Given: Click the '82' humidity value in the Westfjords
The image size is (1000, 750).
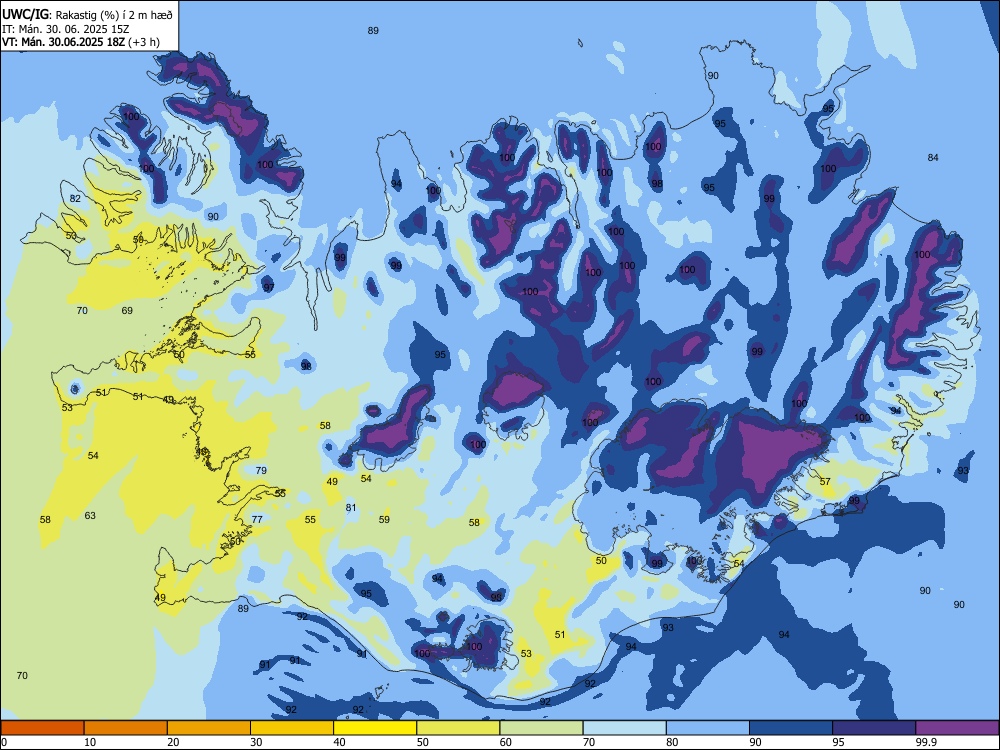Looking at the screenshot, I should 75,198.
